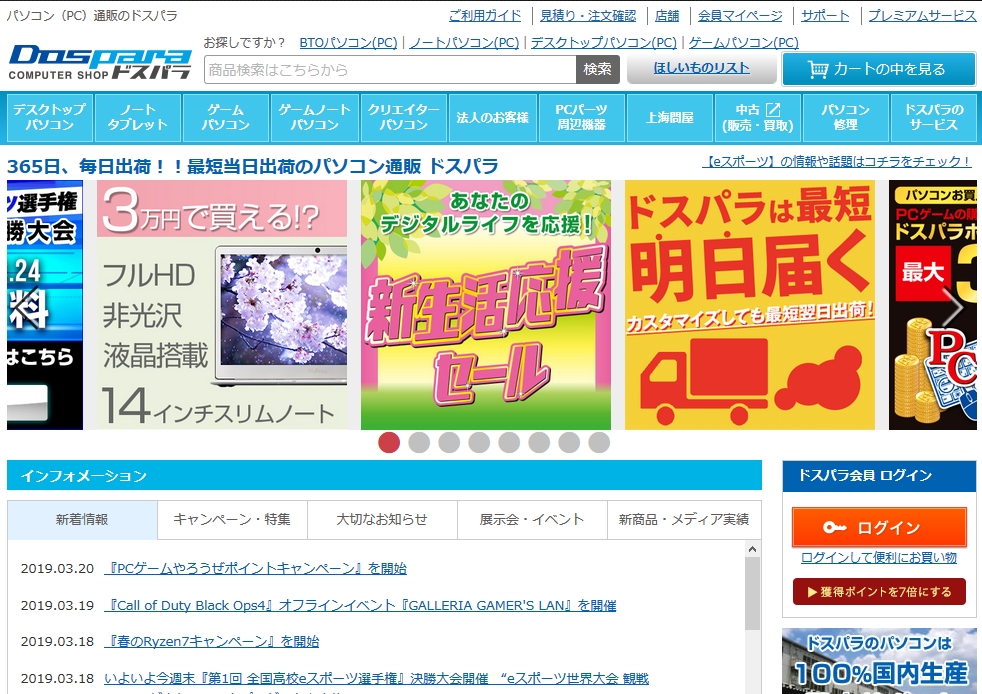982x694 pixels.
Task: Open 全国高校eスポーツ選手権 news link
Action: coord(376,678)
